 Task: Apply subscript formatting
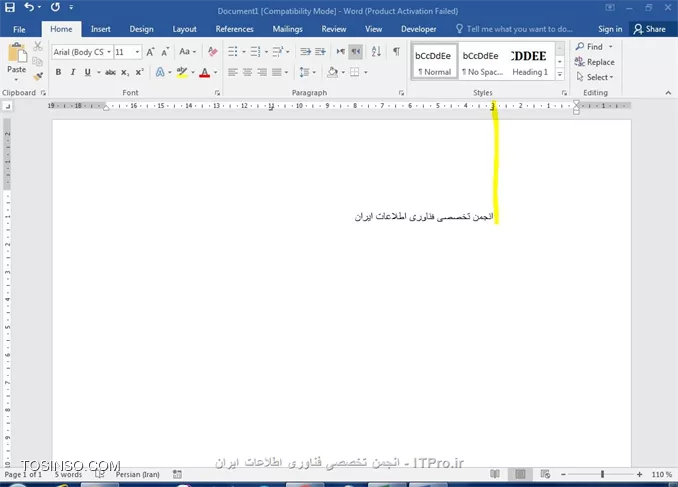(x=125, y=72)
